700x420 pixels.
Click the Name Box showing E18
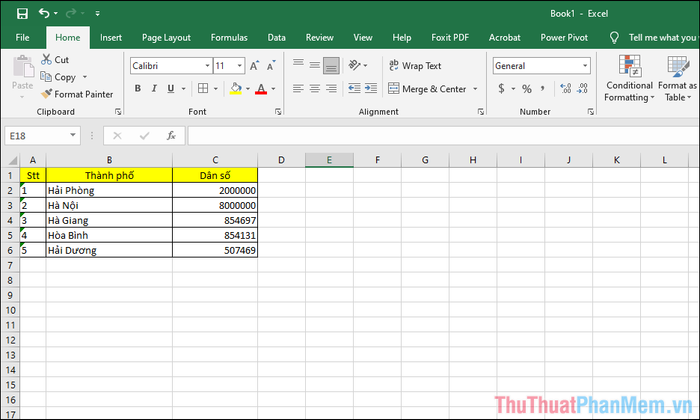[x=42, y=136]
